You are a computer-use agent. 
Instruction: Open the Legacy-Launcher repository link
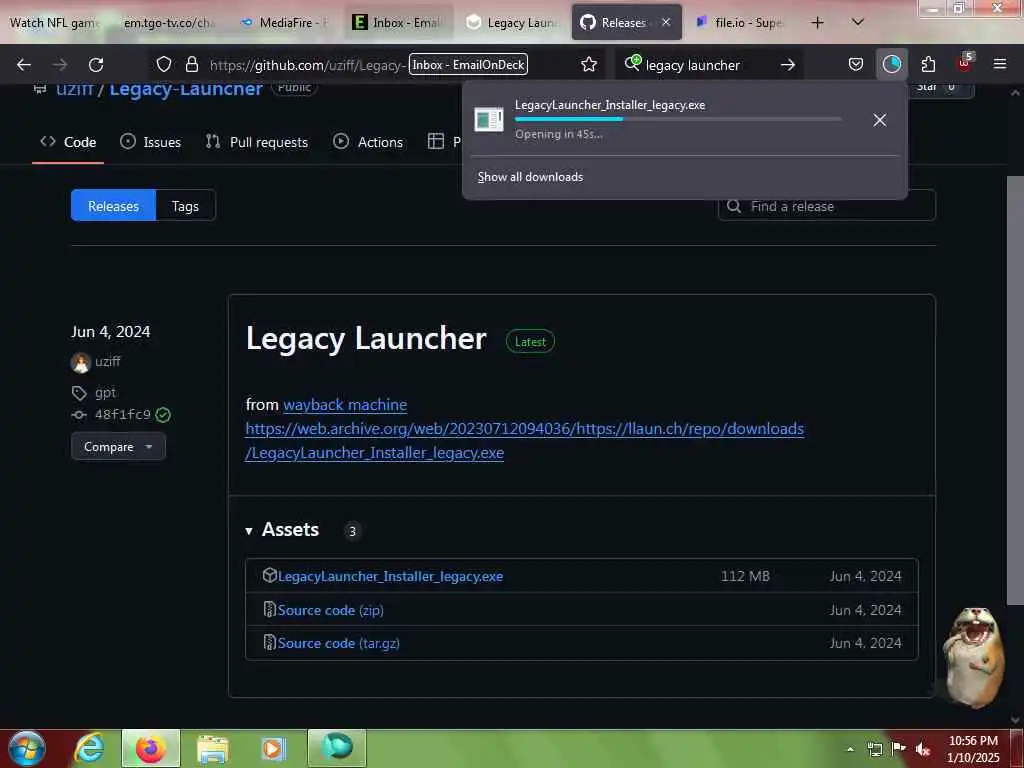pyautogui.click(x=186, y=89)
